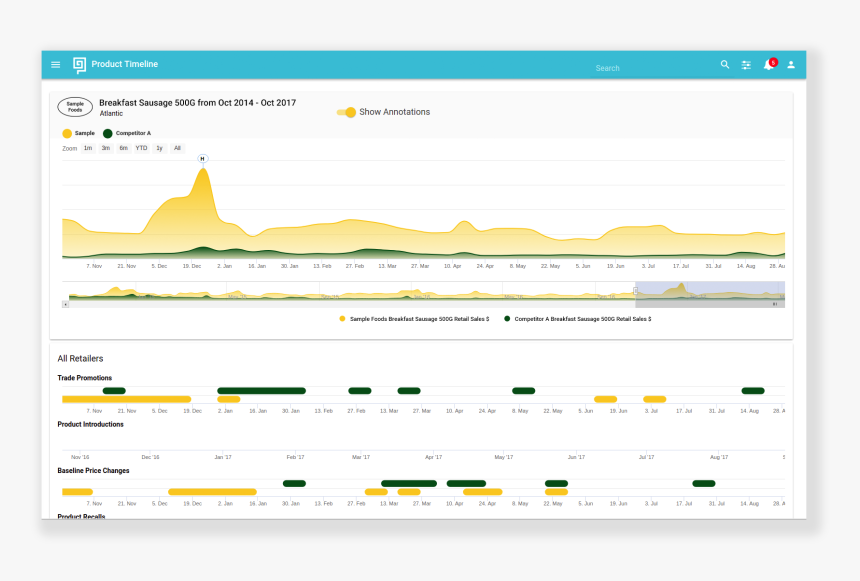Click the "Product Timeline" header title
The image size is (860, 581).
click(125, 64)
